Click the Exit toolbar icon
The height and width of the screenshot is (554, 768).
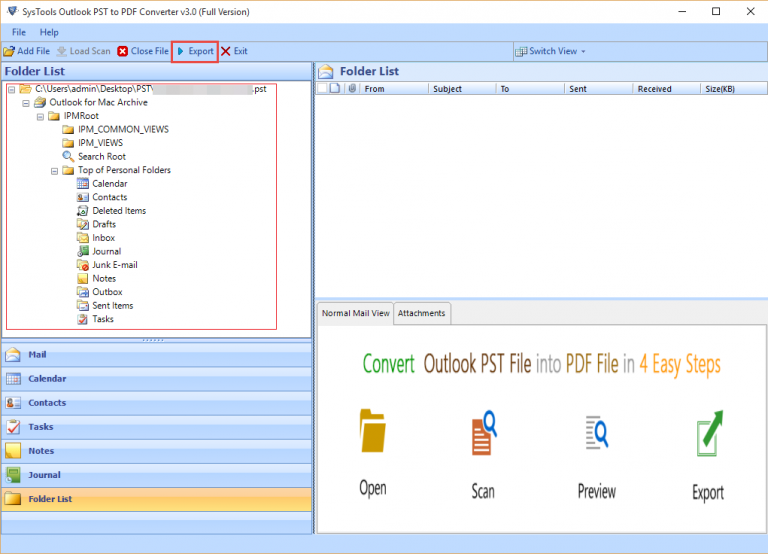tap(226, 51)
